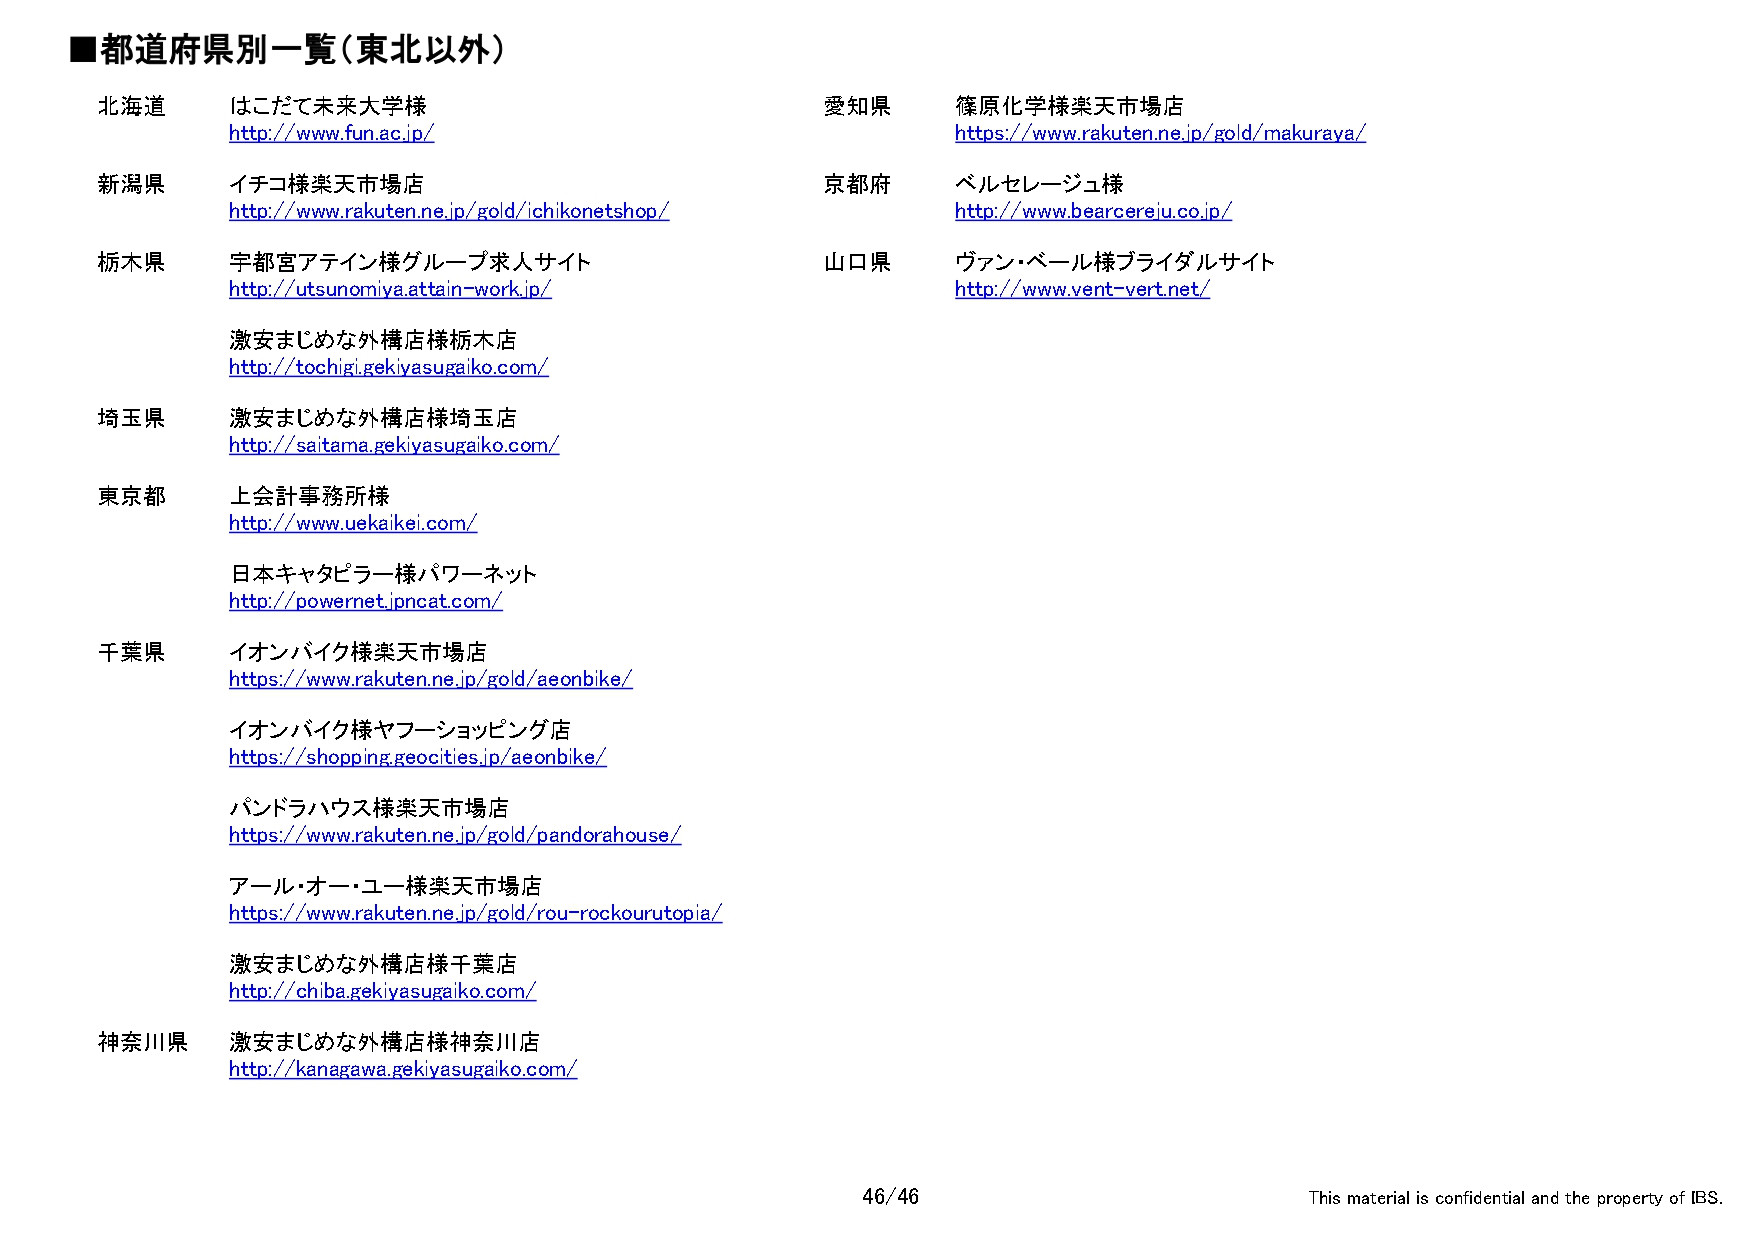Click chiba.gekiyasugaiko.com link under 千葉県
Viewport: 1754px width, 1240px height.
[382, 992]
